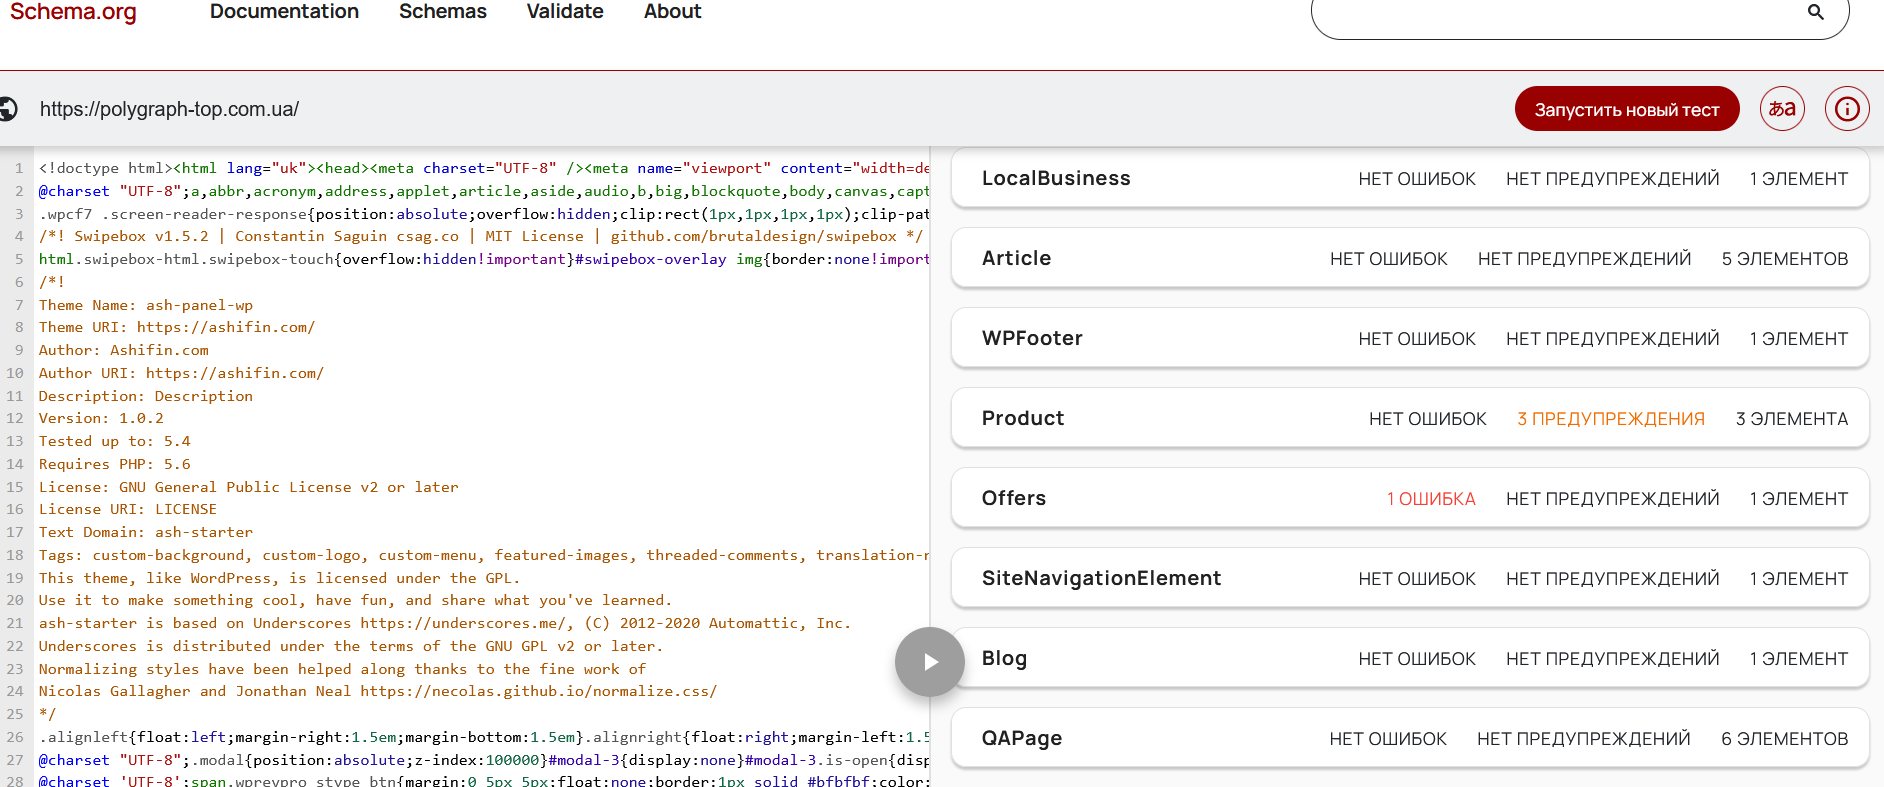Open the language selector icon
1884x787 pixels.
pos(1782,108)
